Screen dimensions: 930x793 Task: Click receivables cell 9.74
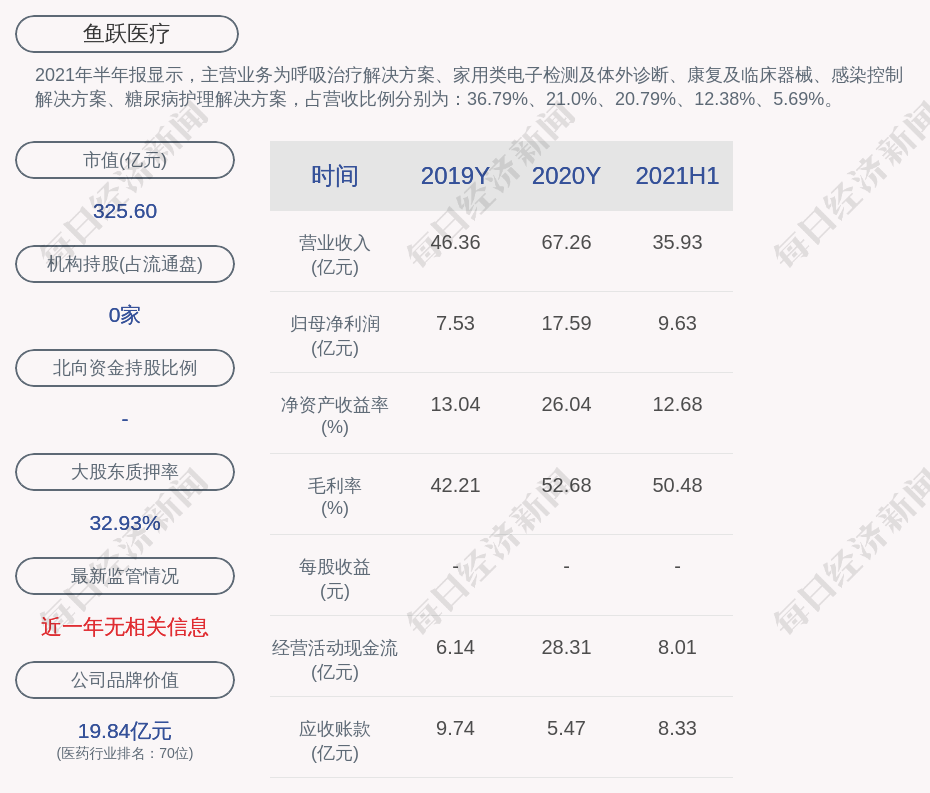click(456, 728)
